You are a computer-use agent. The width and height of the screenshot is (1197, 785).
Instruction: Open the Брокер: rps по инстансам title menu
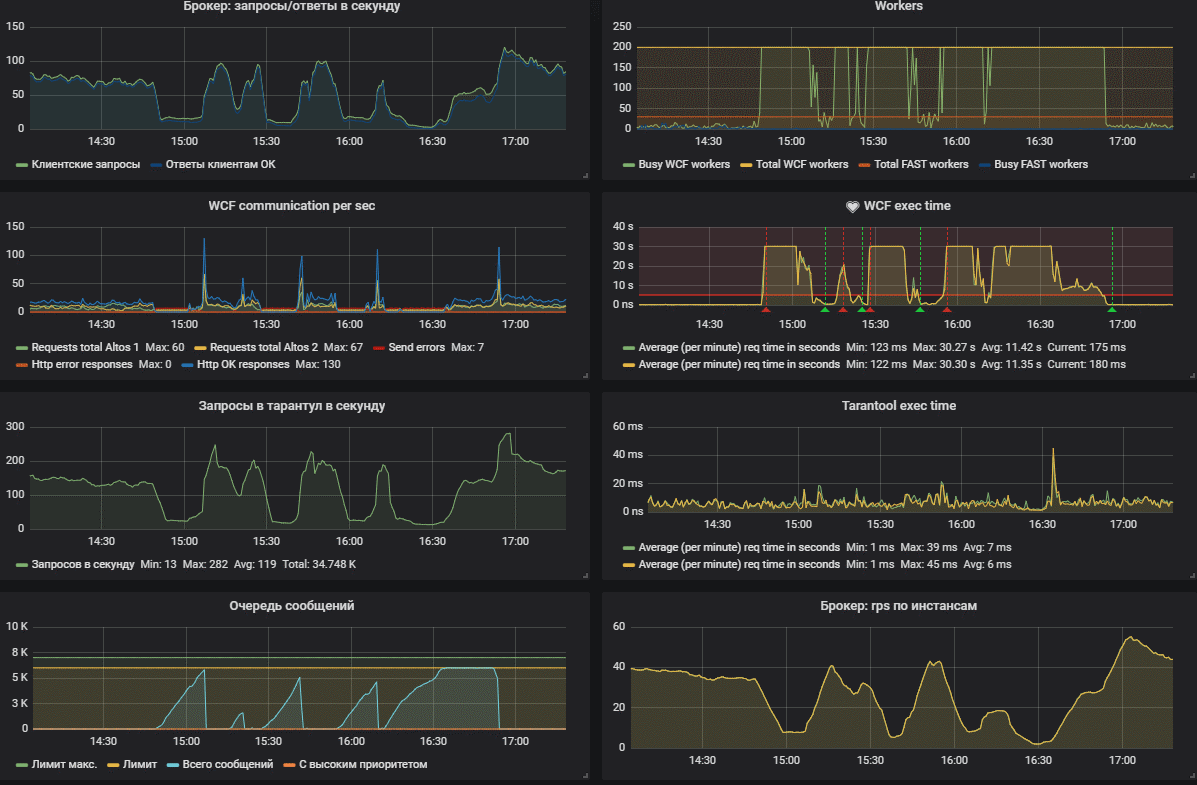coord(899,606)
